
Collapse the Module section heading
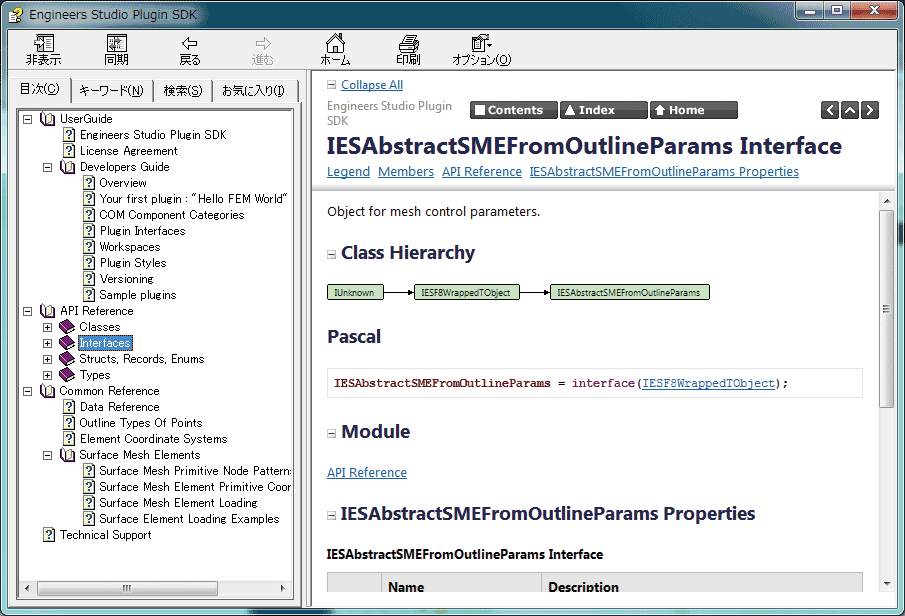[332, 433]
